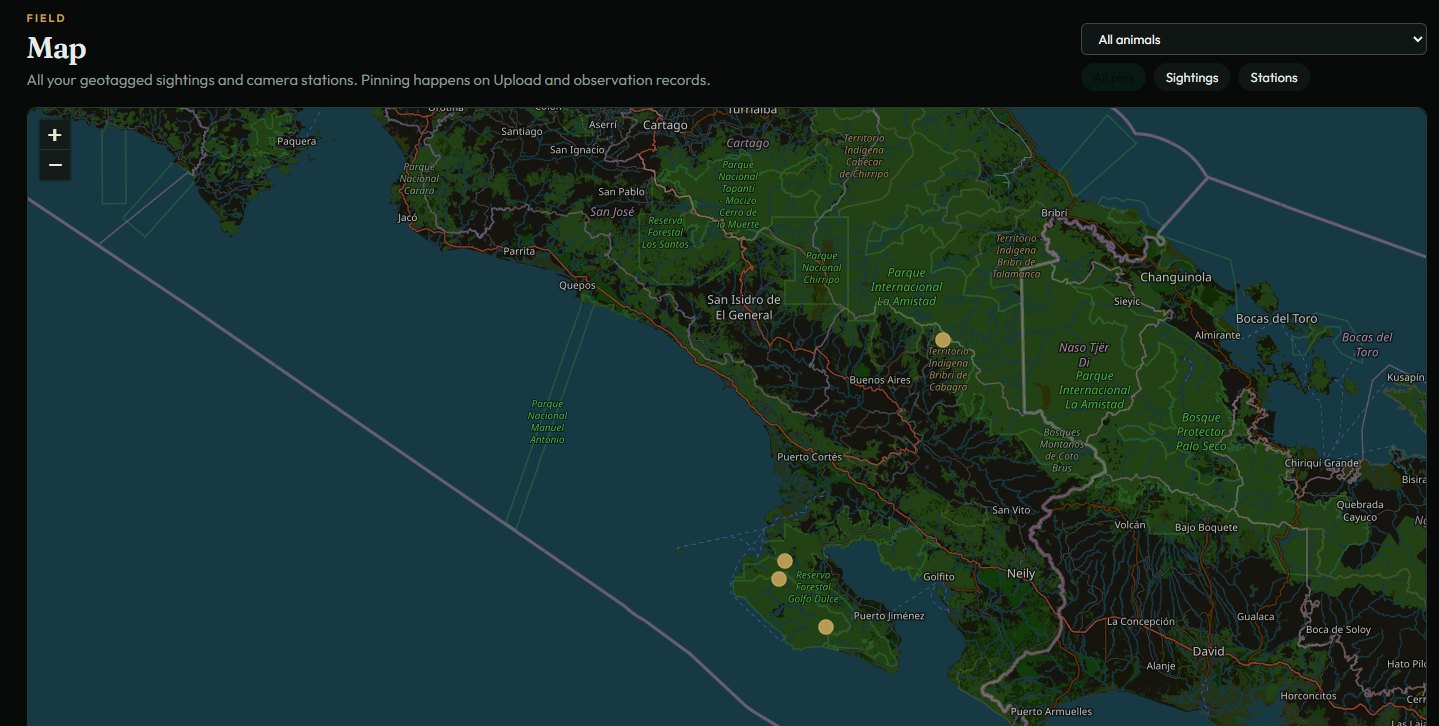Click the Parque Nacional Manuel Antonio label
Image resolution: width=1439 pixels, height=726 pixels.
point(547,421)
